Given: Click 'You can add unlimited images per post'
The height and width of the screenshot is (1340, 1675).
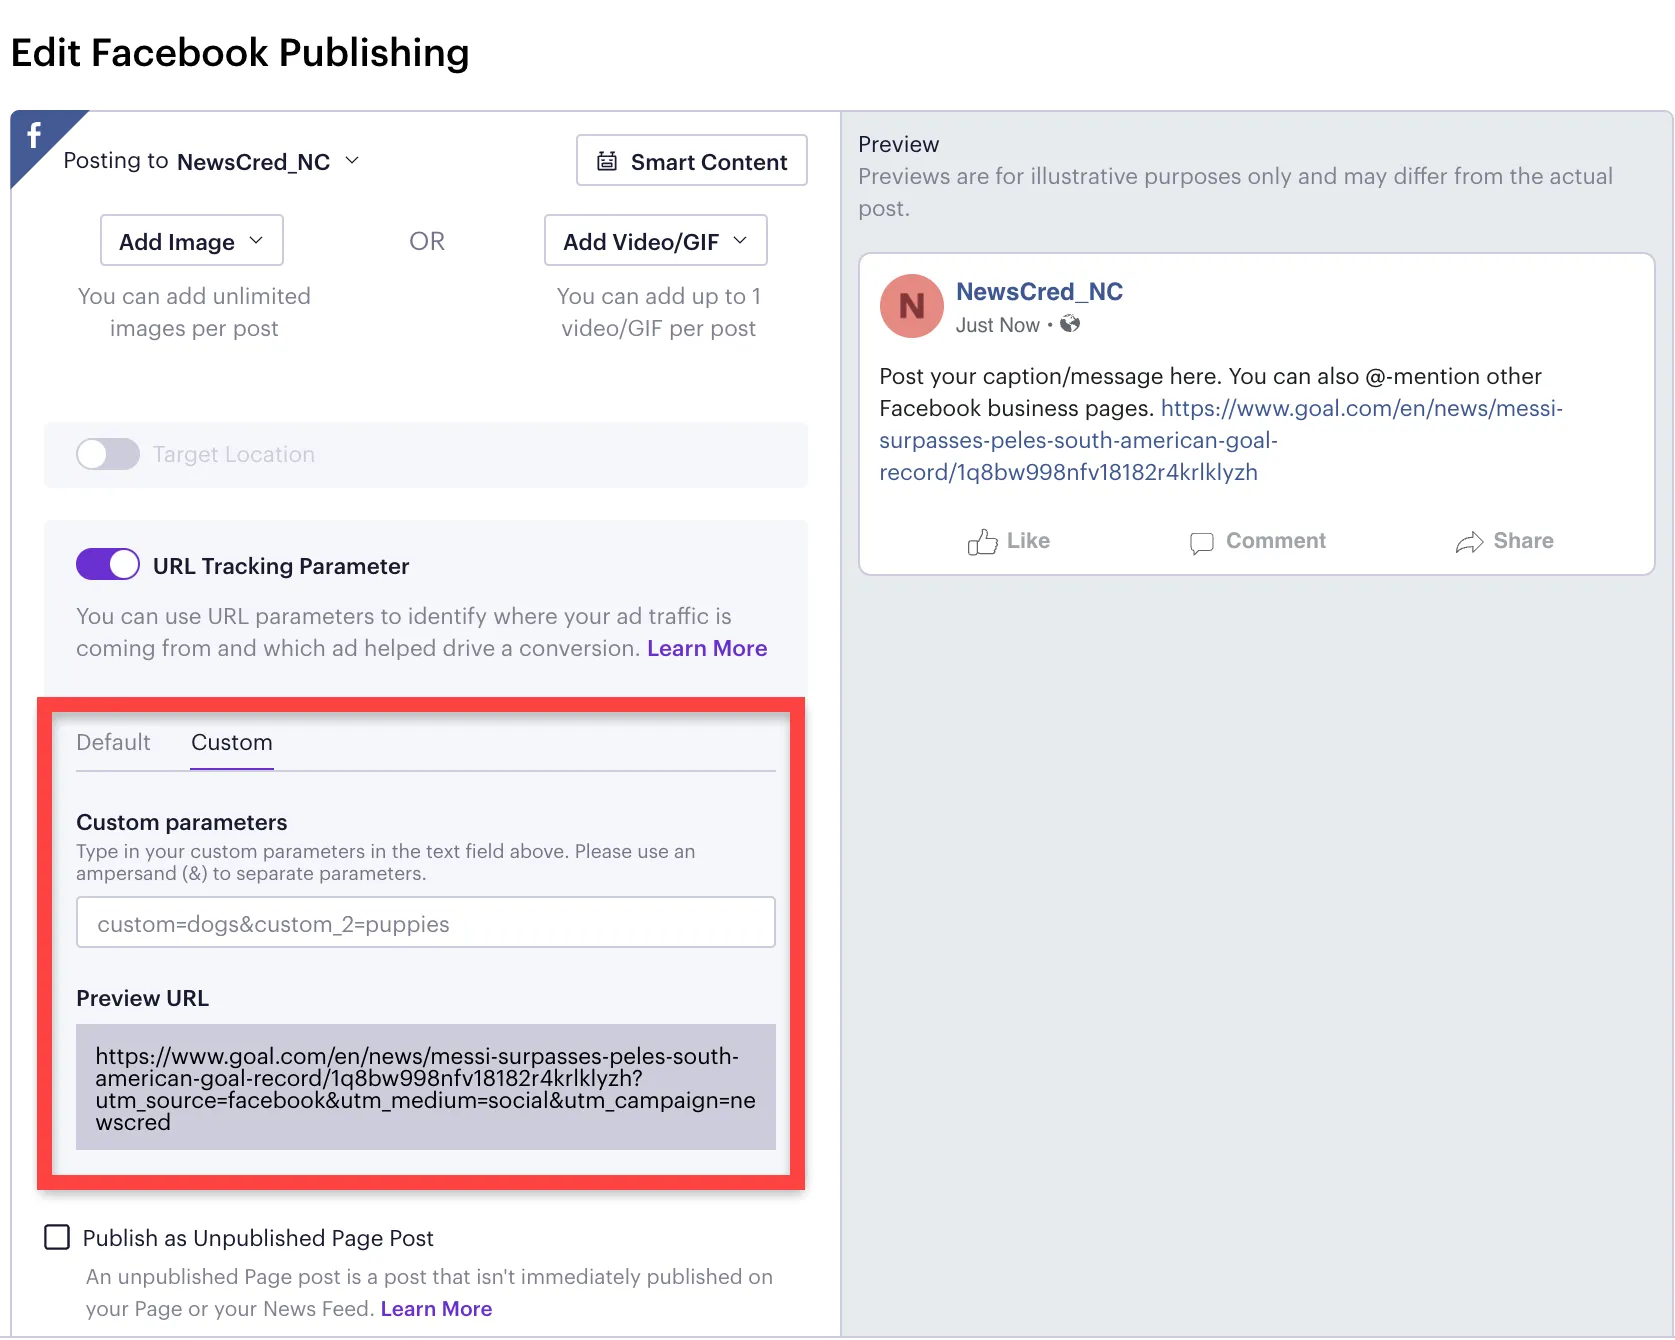Looking at the screenshot, I should click(194, 312).
